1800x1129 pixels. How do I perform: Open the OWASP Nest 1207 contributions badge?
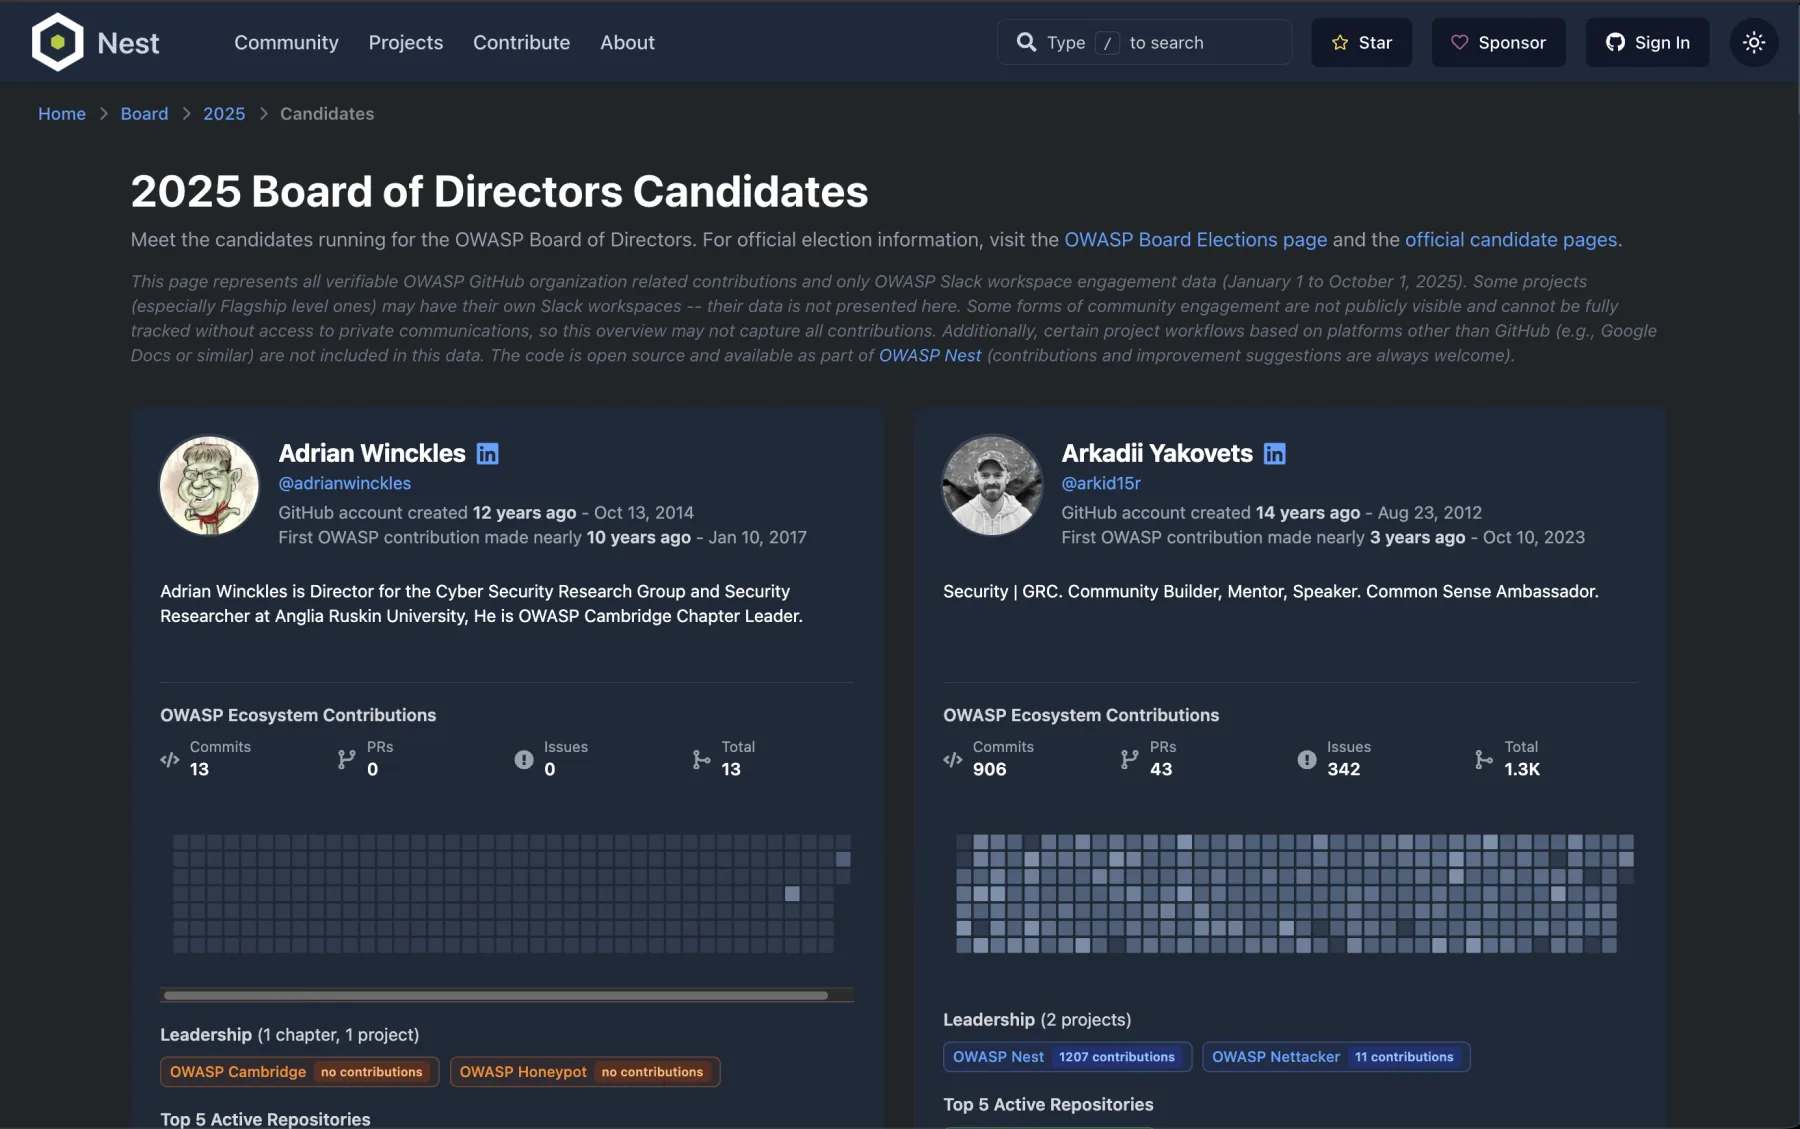[x=1067, y=1057]
